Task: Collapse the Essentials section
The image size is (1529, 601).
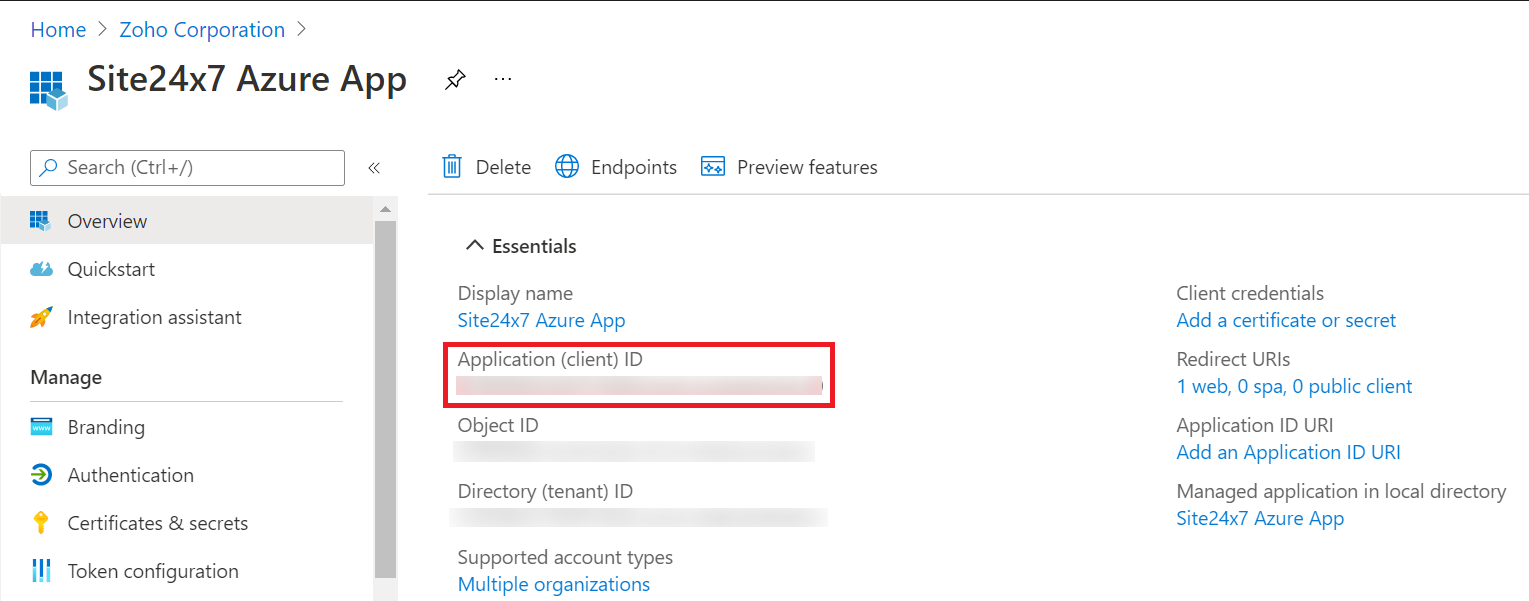Action: pyautogui.click(x=475, y=246)
